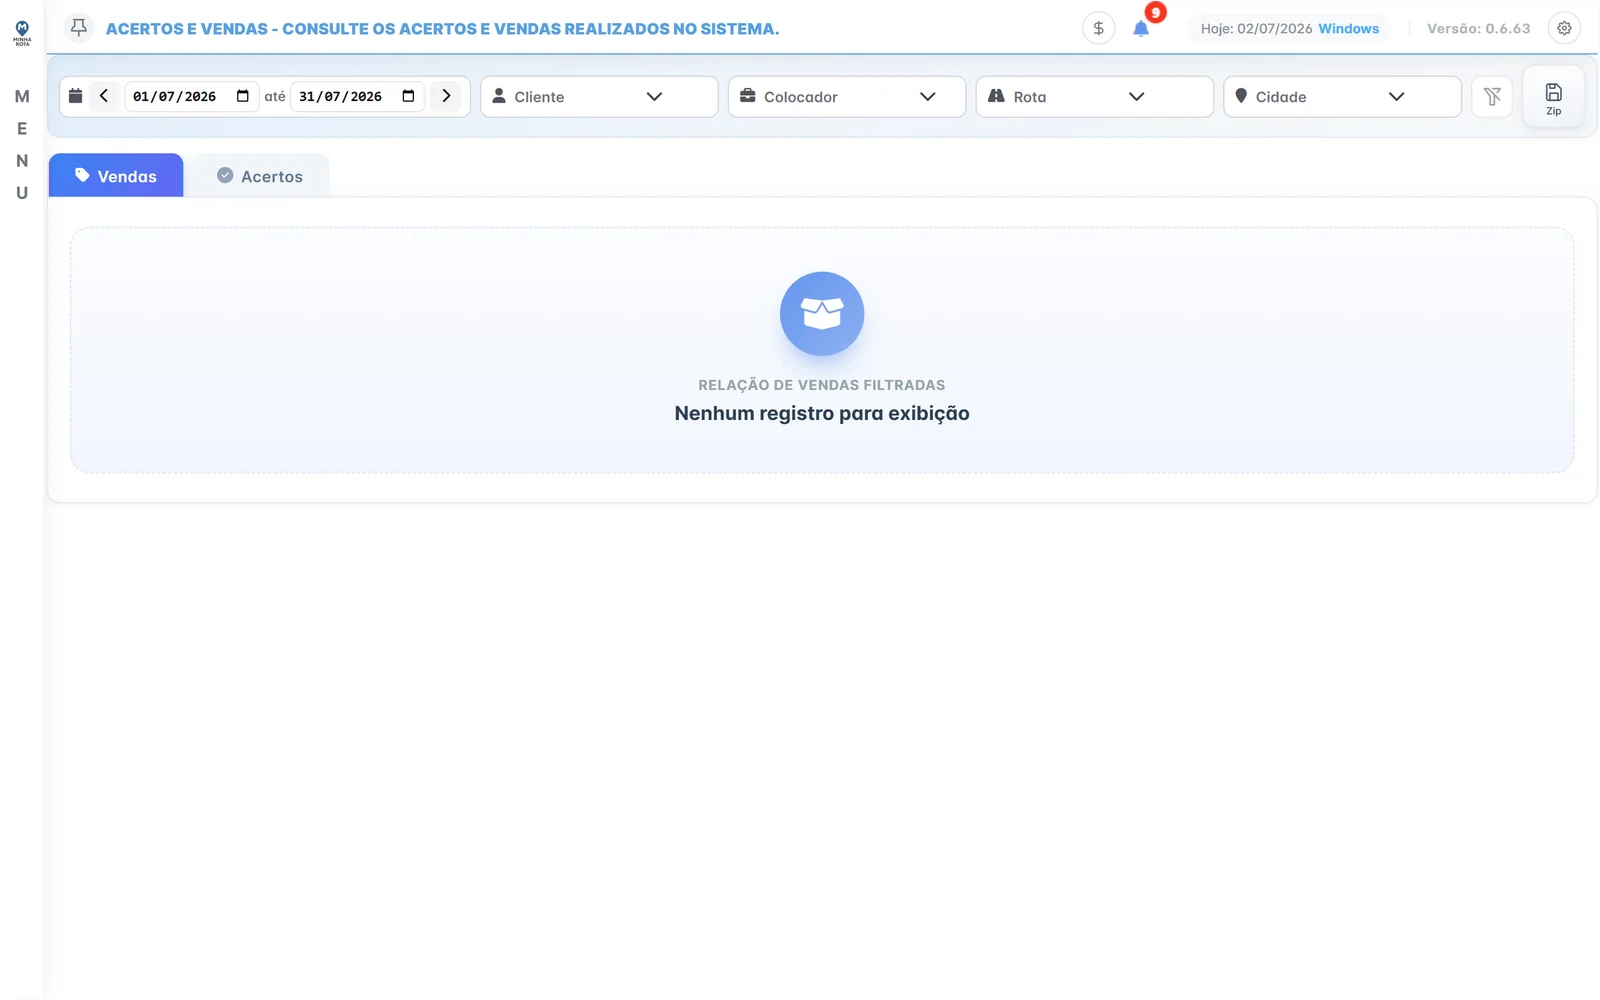Open the Rota dropdown
This screenshot has height=1000, width=1600.
pyautogui.click(x=1094, y=97)
